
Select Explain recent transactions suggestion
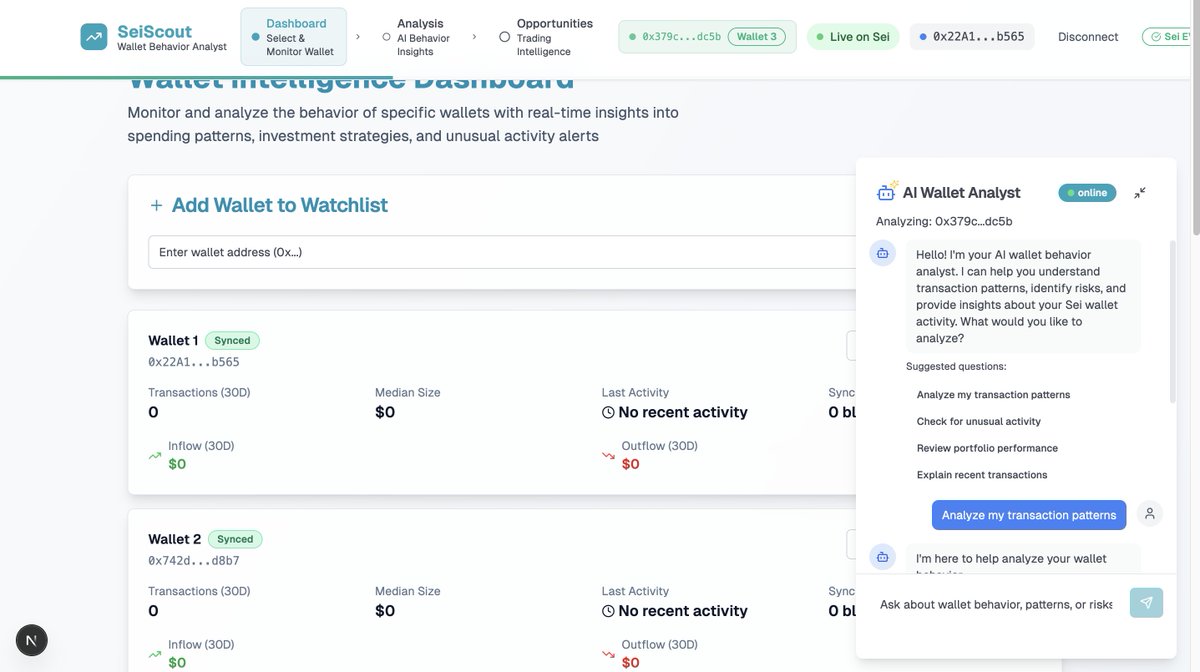tap(982, 475)
